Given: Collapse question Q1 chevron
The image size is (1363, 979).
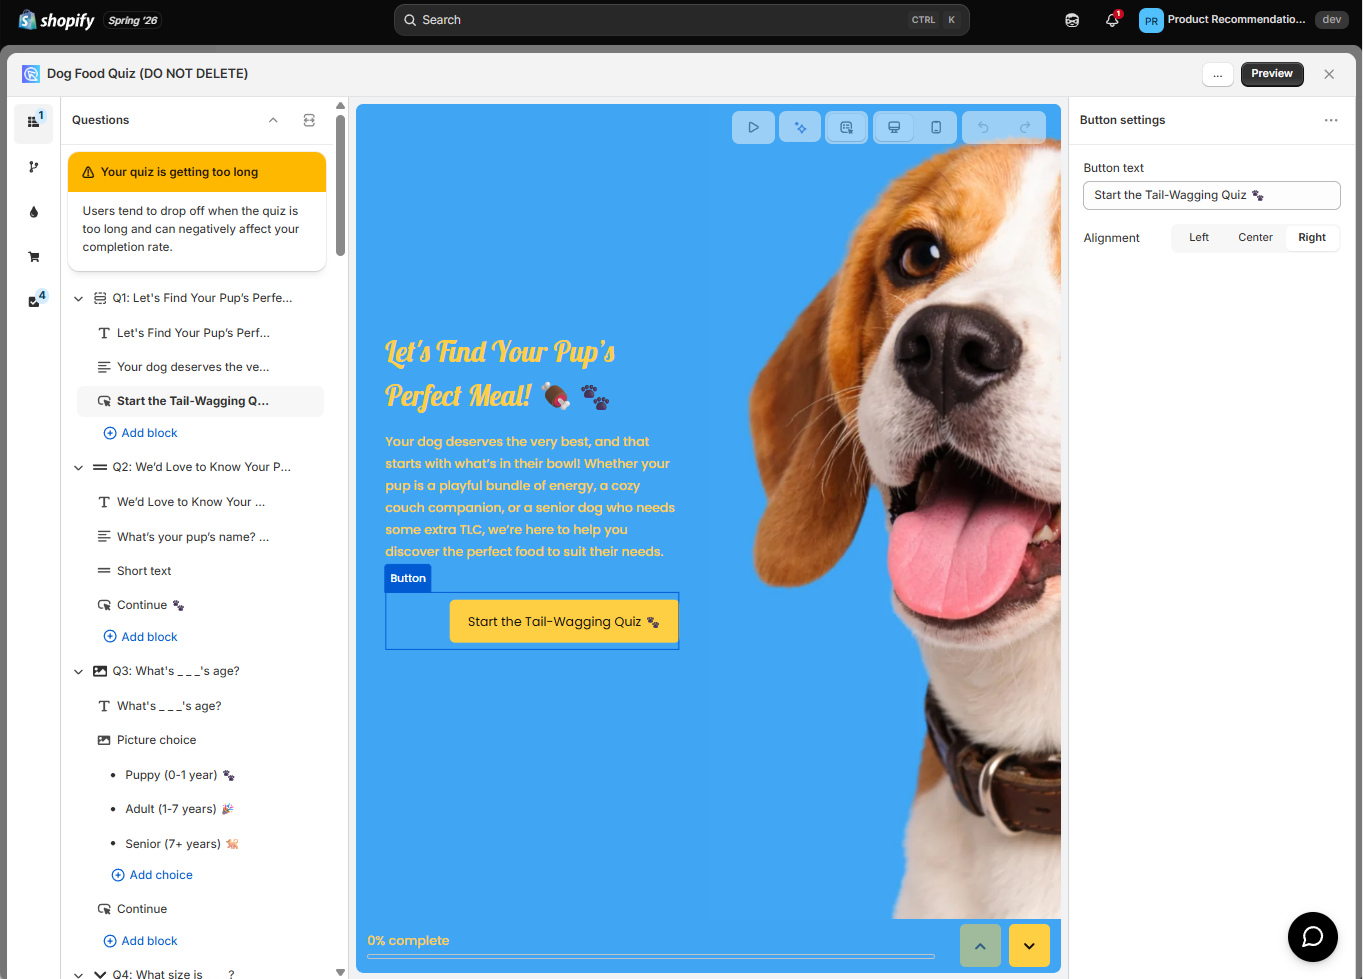Looking at the screenshot, I should pyautogui.click(x=78, y=299).
